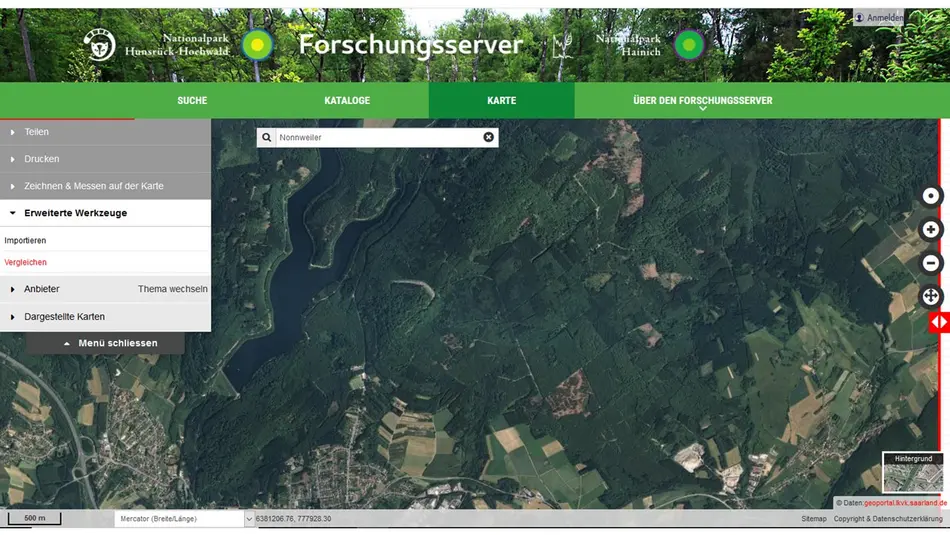Viewport: 950px width, 535px height.
Task: Click the Nationalpark Hainich leaf logo
Action: coord(562,46)
